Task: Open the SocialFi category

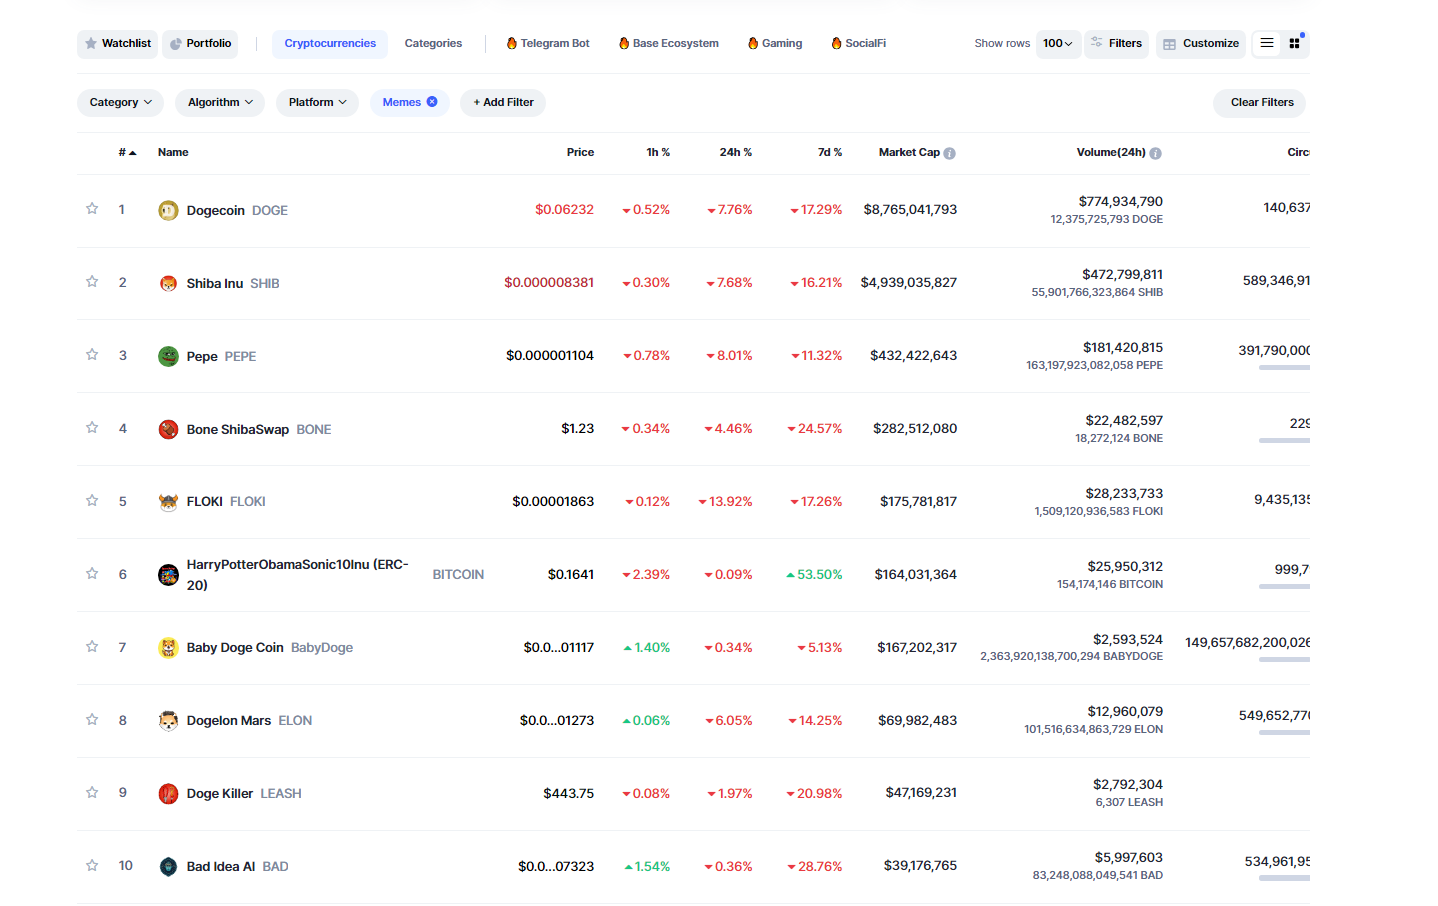Action: click(859, 44)
